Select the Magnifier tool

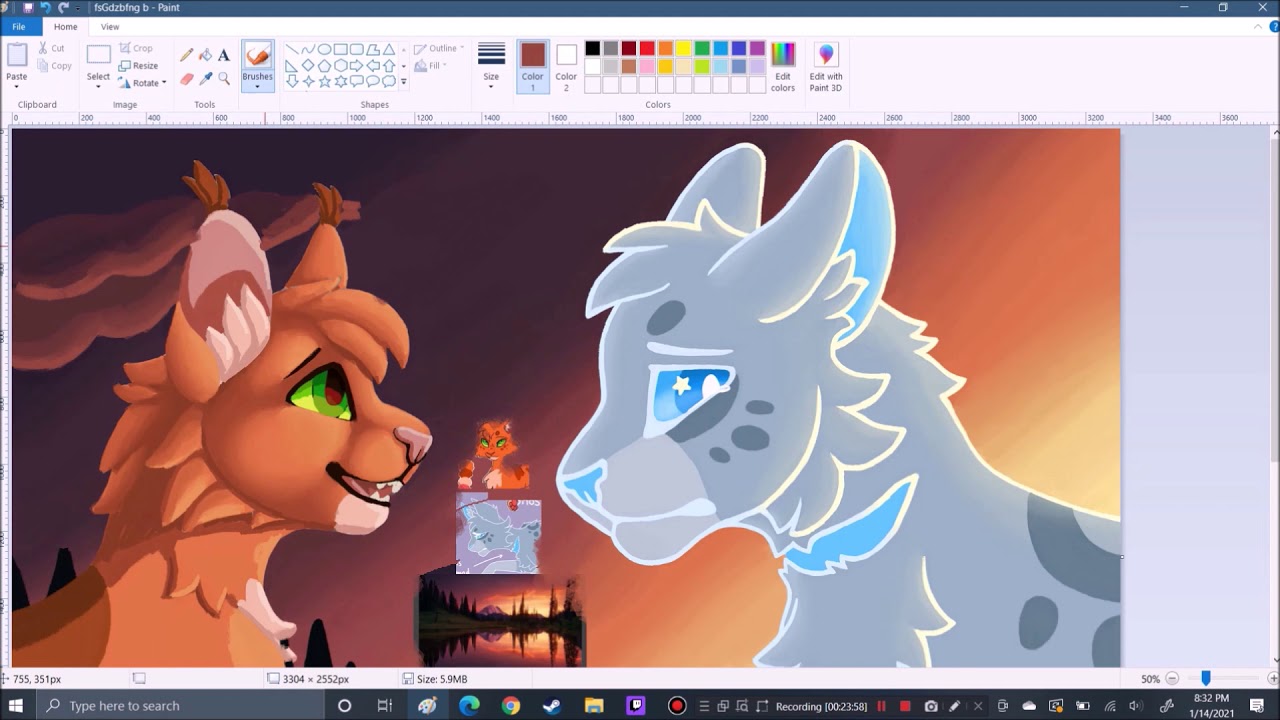[x=224, y=78]
